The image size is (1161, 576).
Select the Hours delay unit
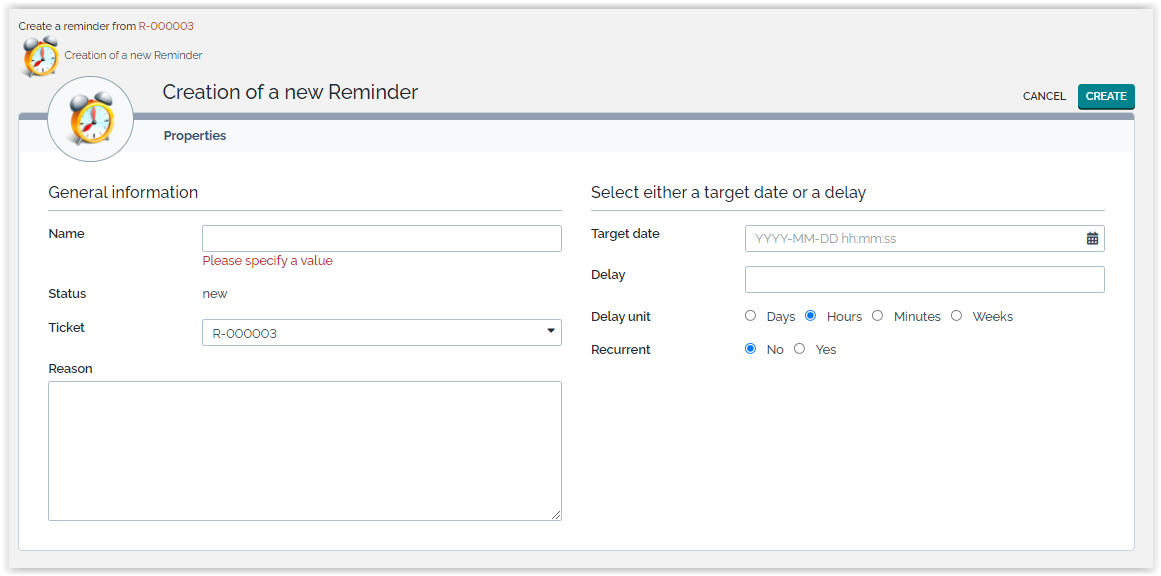tap(811, 316)
